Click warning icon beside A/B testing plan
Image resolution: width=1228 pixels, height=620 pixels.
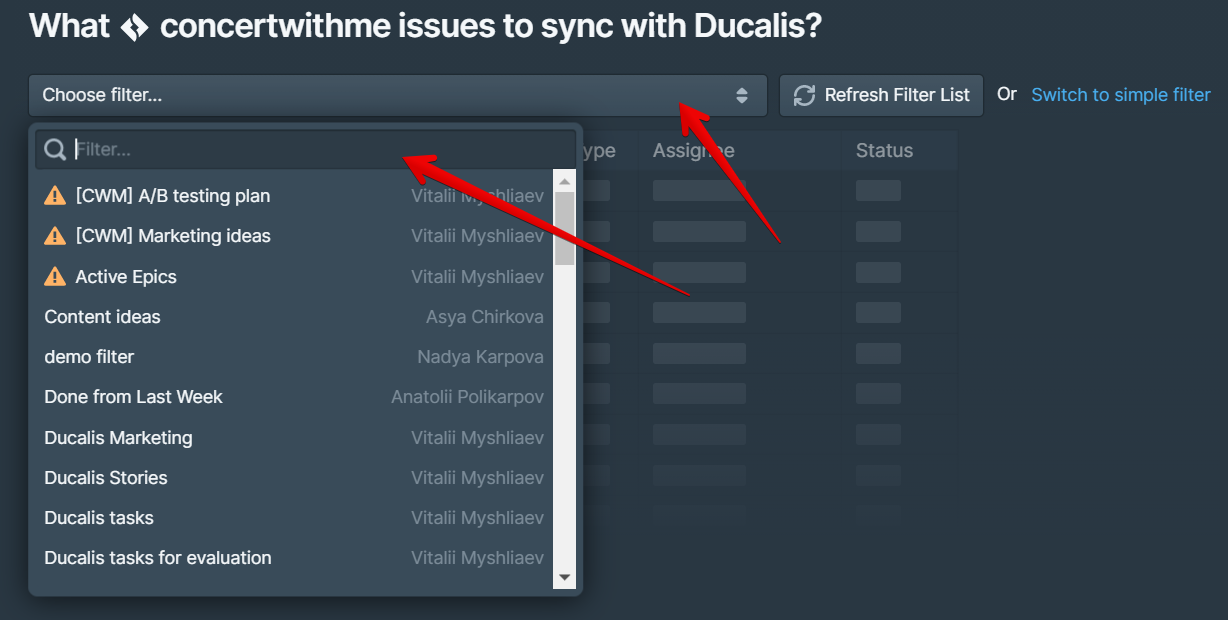[x=55, y=196]
